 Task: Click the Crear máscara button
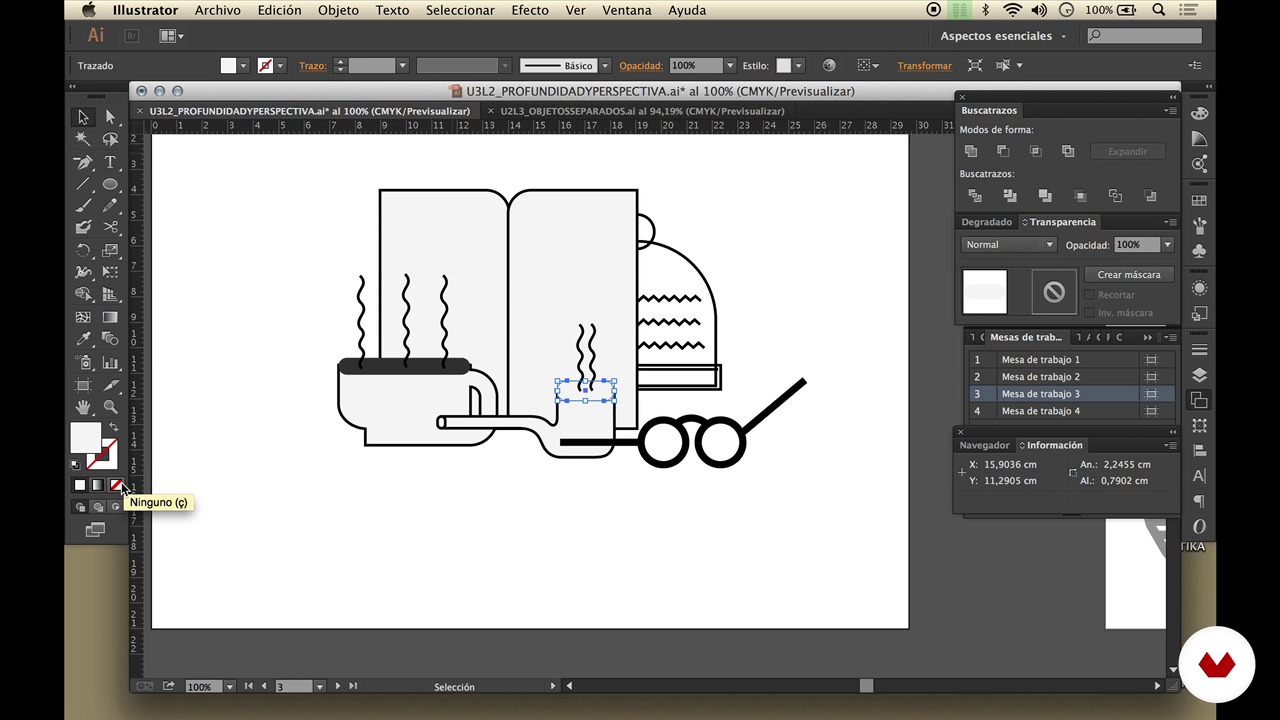point(1129,275)
